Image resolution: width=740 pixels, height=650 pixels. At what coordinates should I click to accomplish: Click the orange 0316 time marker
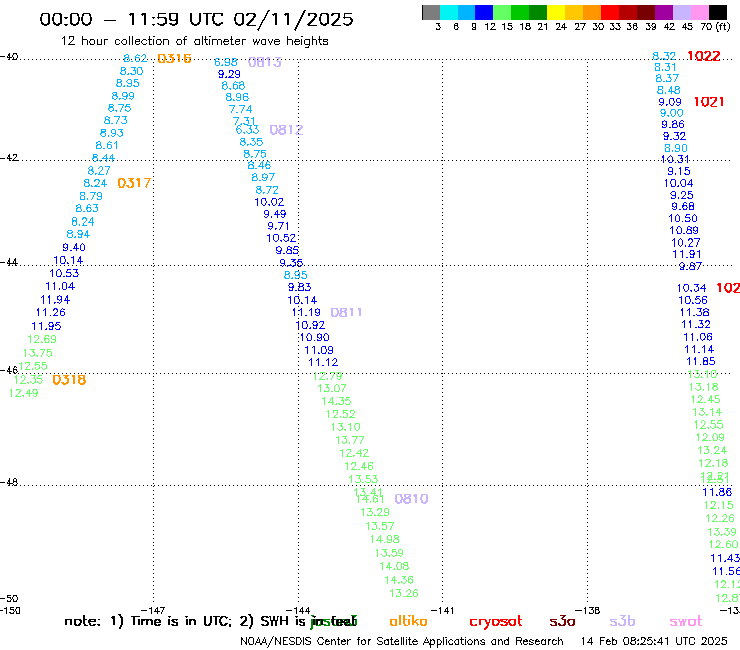tap(174, 59)
